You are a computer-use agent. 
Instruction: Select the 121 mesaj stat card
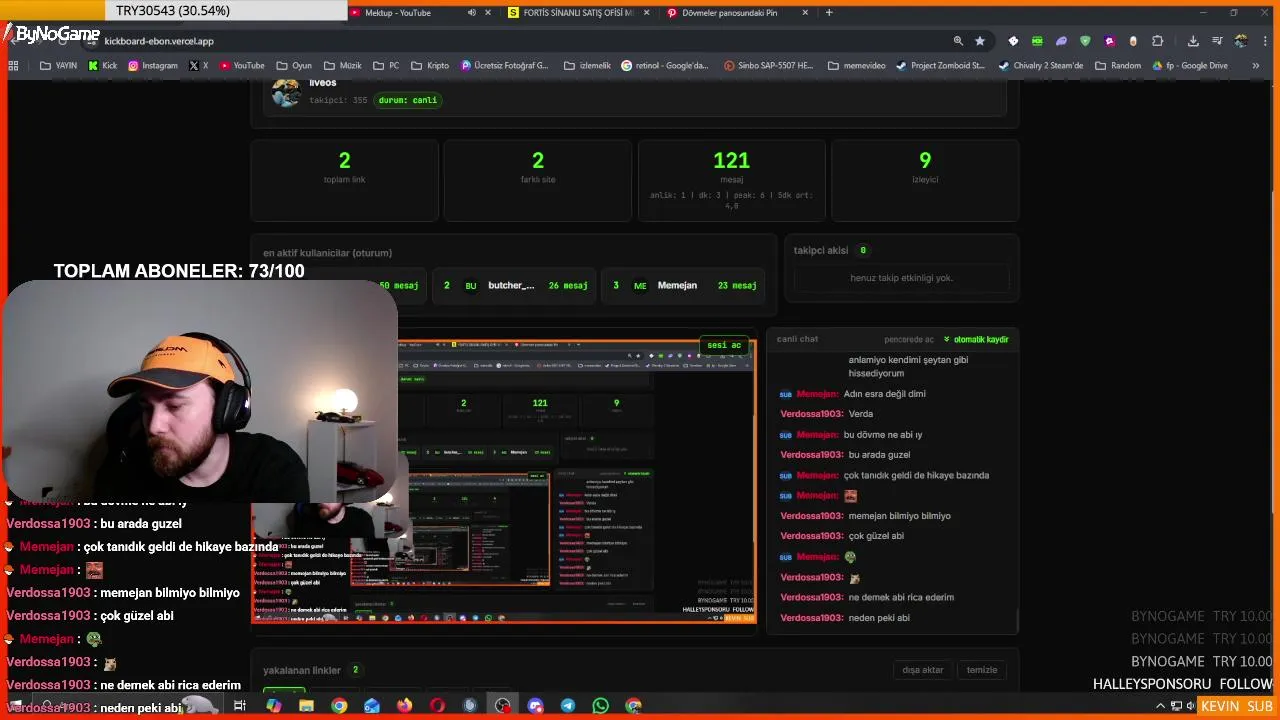click(731, 180)
